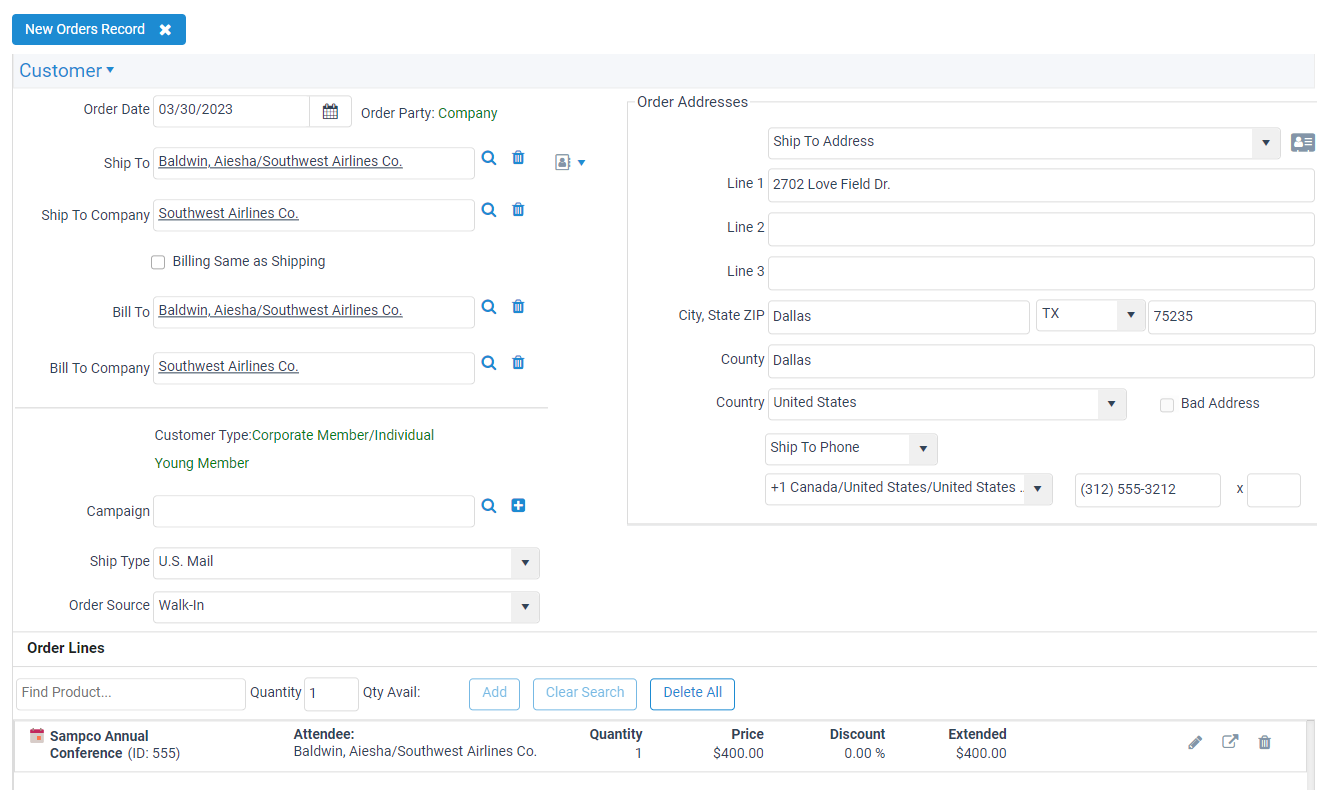Select the New Orders Record tab
The image size is (1317, 790).
coord(85,30)
